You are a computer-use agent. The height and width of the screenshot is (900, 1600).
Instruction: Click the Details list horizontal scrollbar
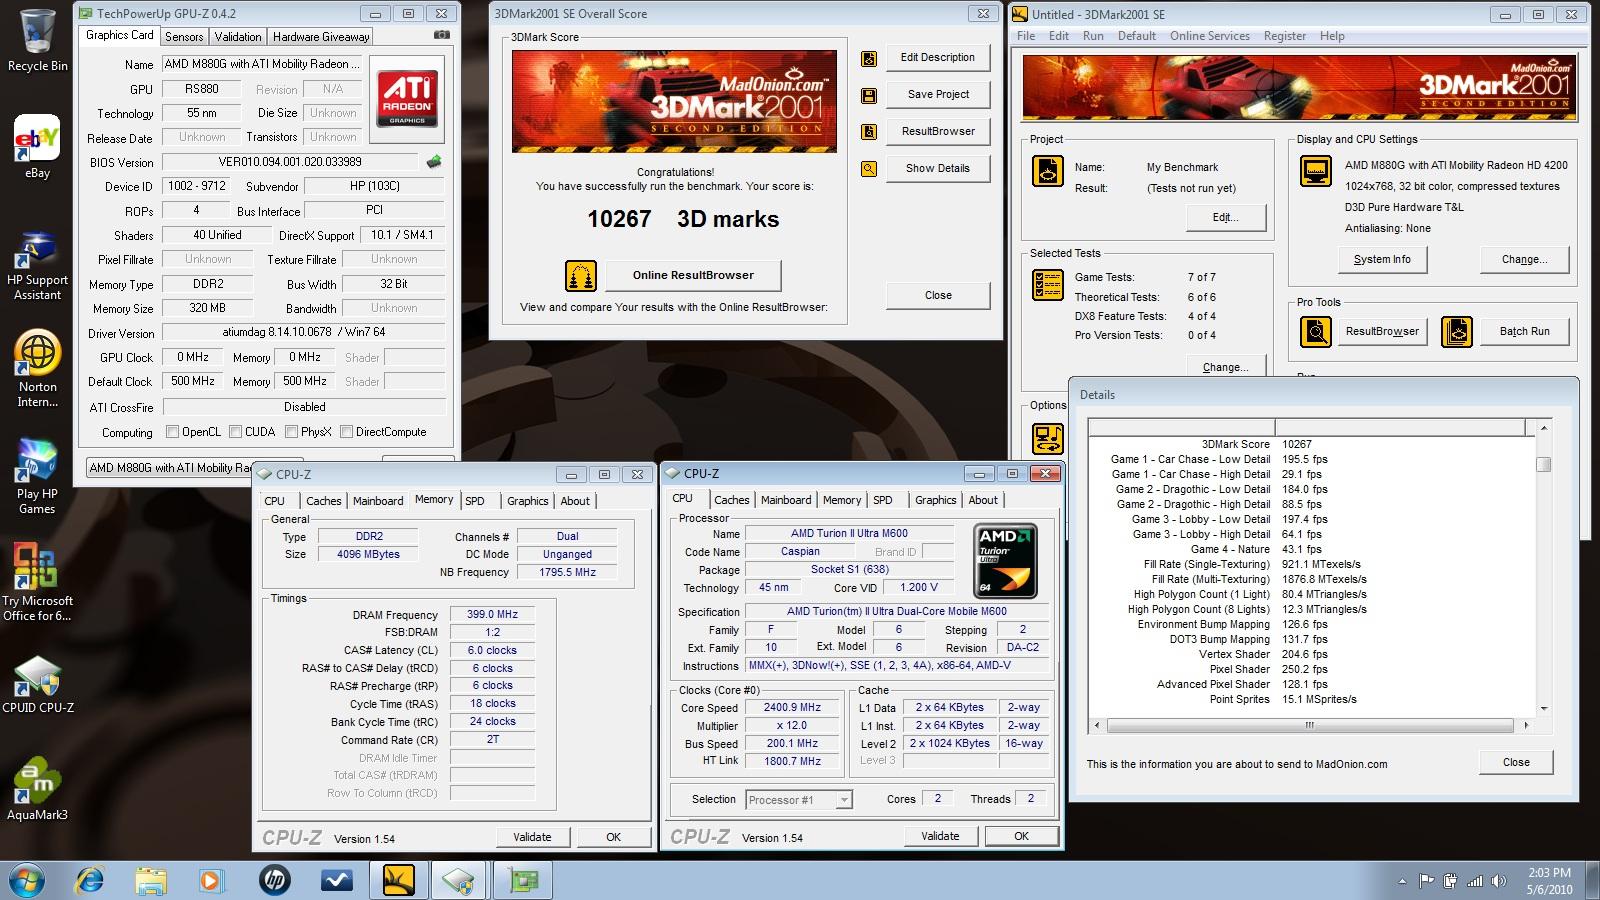pyautogui.click(x=1311, y=725)
